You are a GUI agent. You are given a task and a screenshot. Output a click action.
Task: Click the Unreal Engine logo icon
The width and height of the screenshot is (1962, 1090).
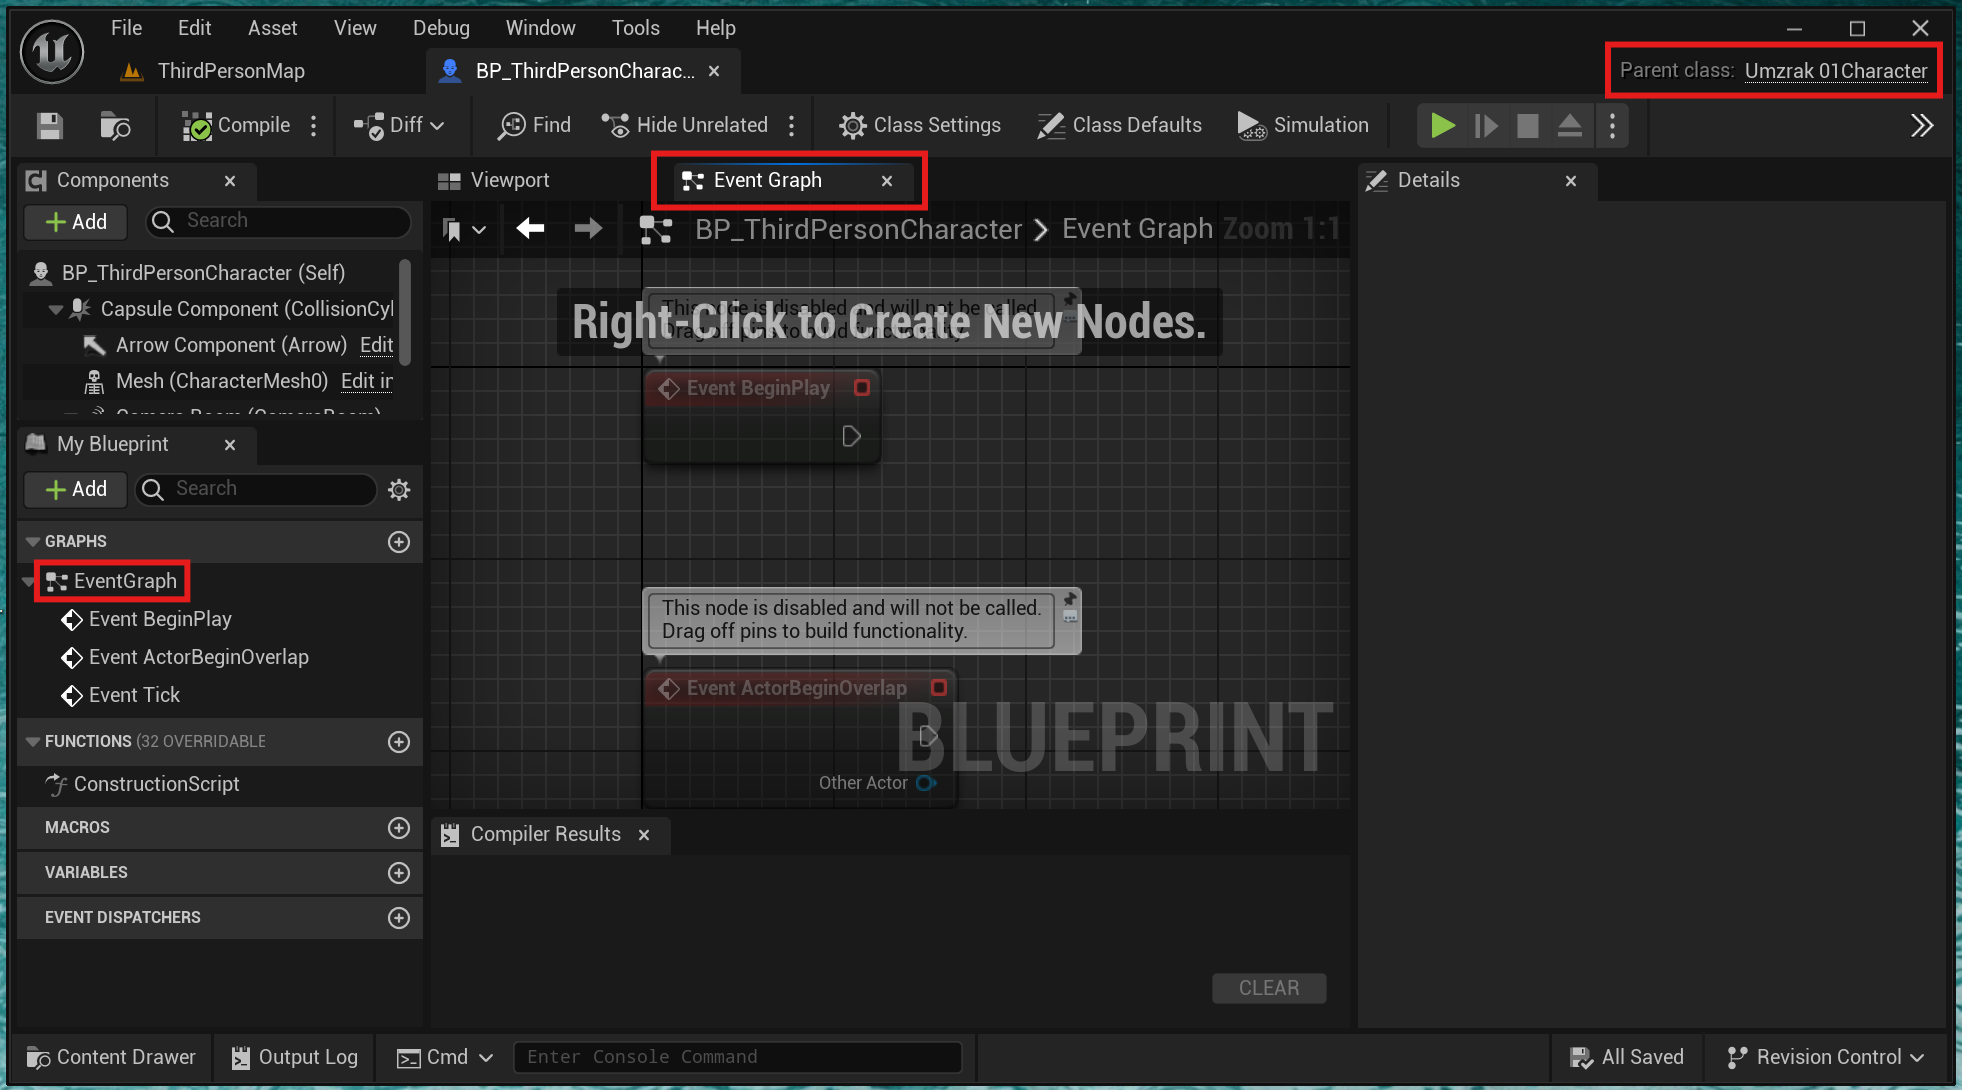click(x=52, y=51)
